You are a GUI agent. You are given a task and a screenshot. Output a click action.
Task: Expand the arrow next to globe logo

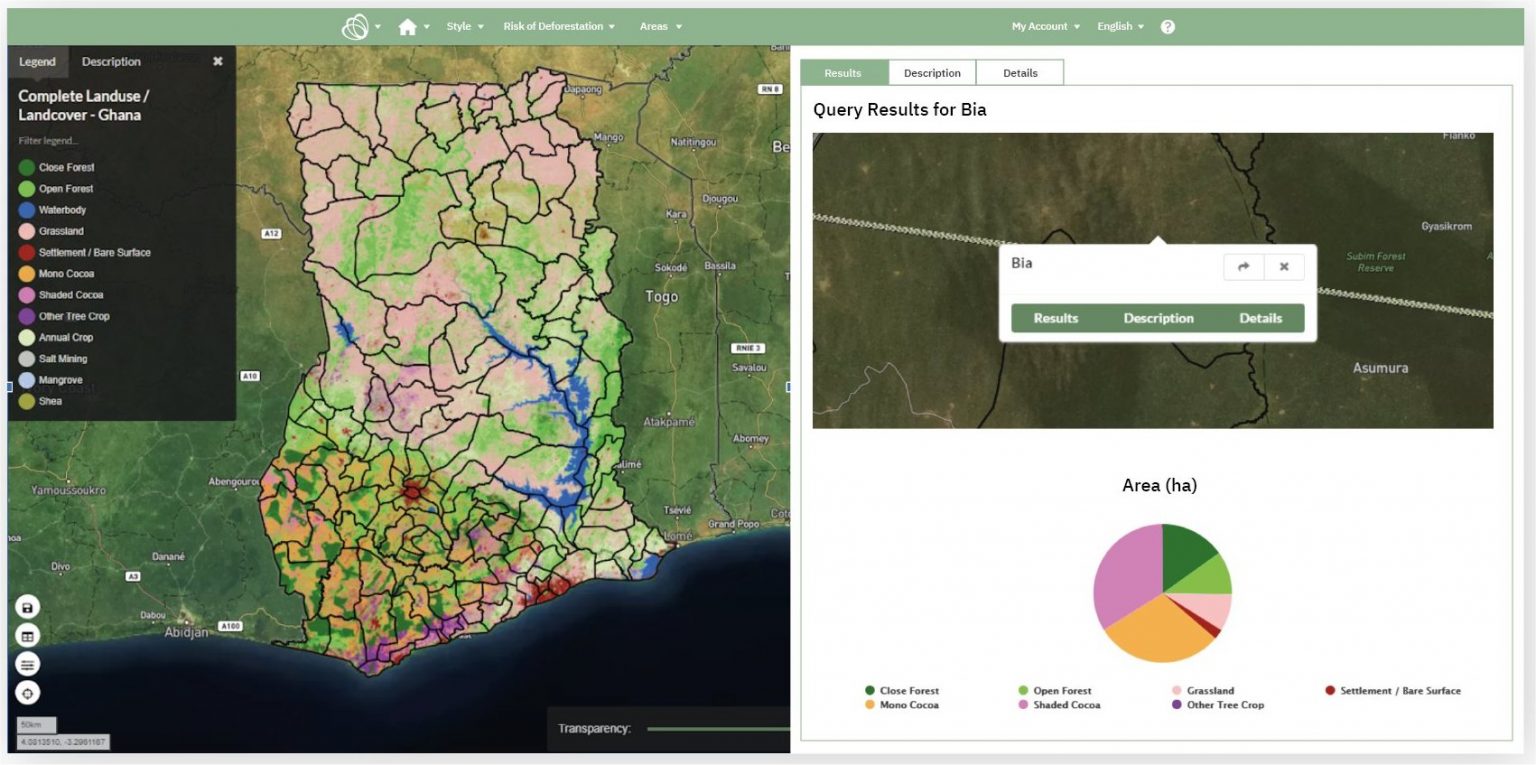pos(378,27)
